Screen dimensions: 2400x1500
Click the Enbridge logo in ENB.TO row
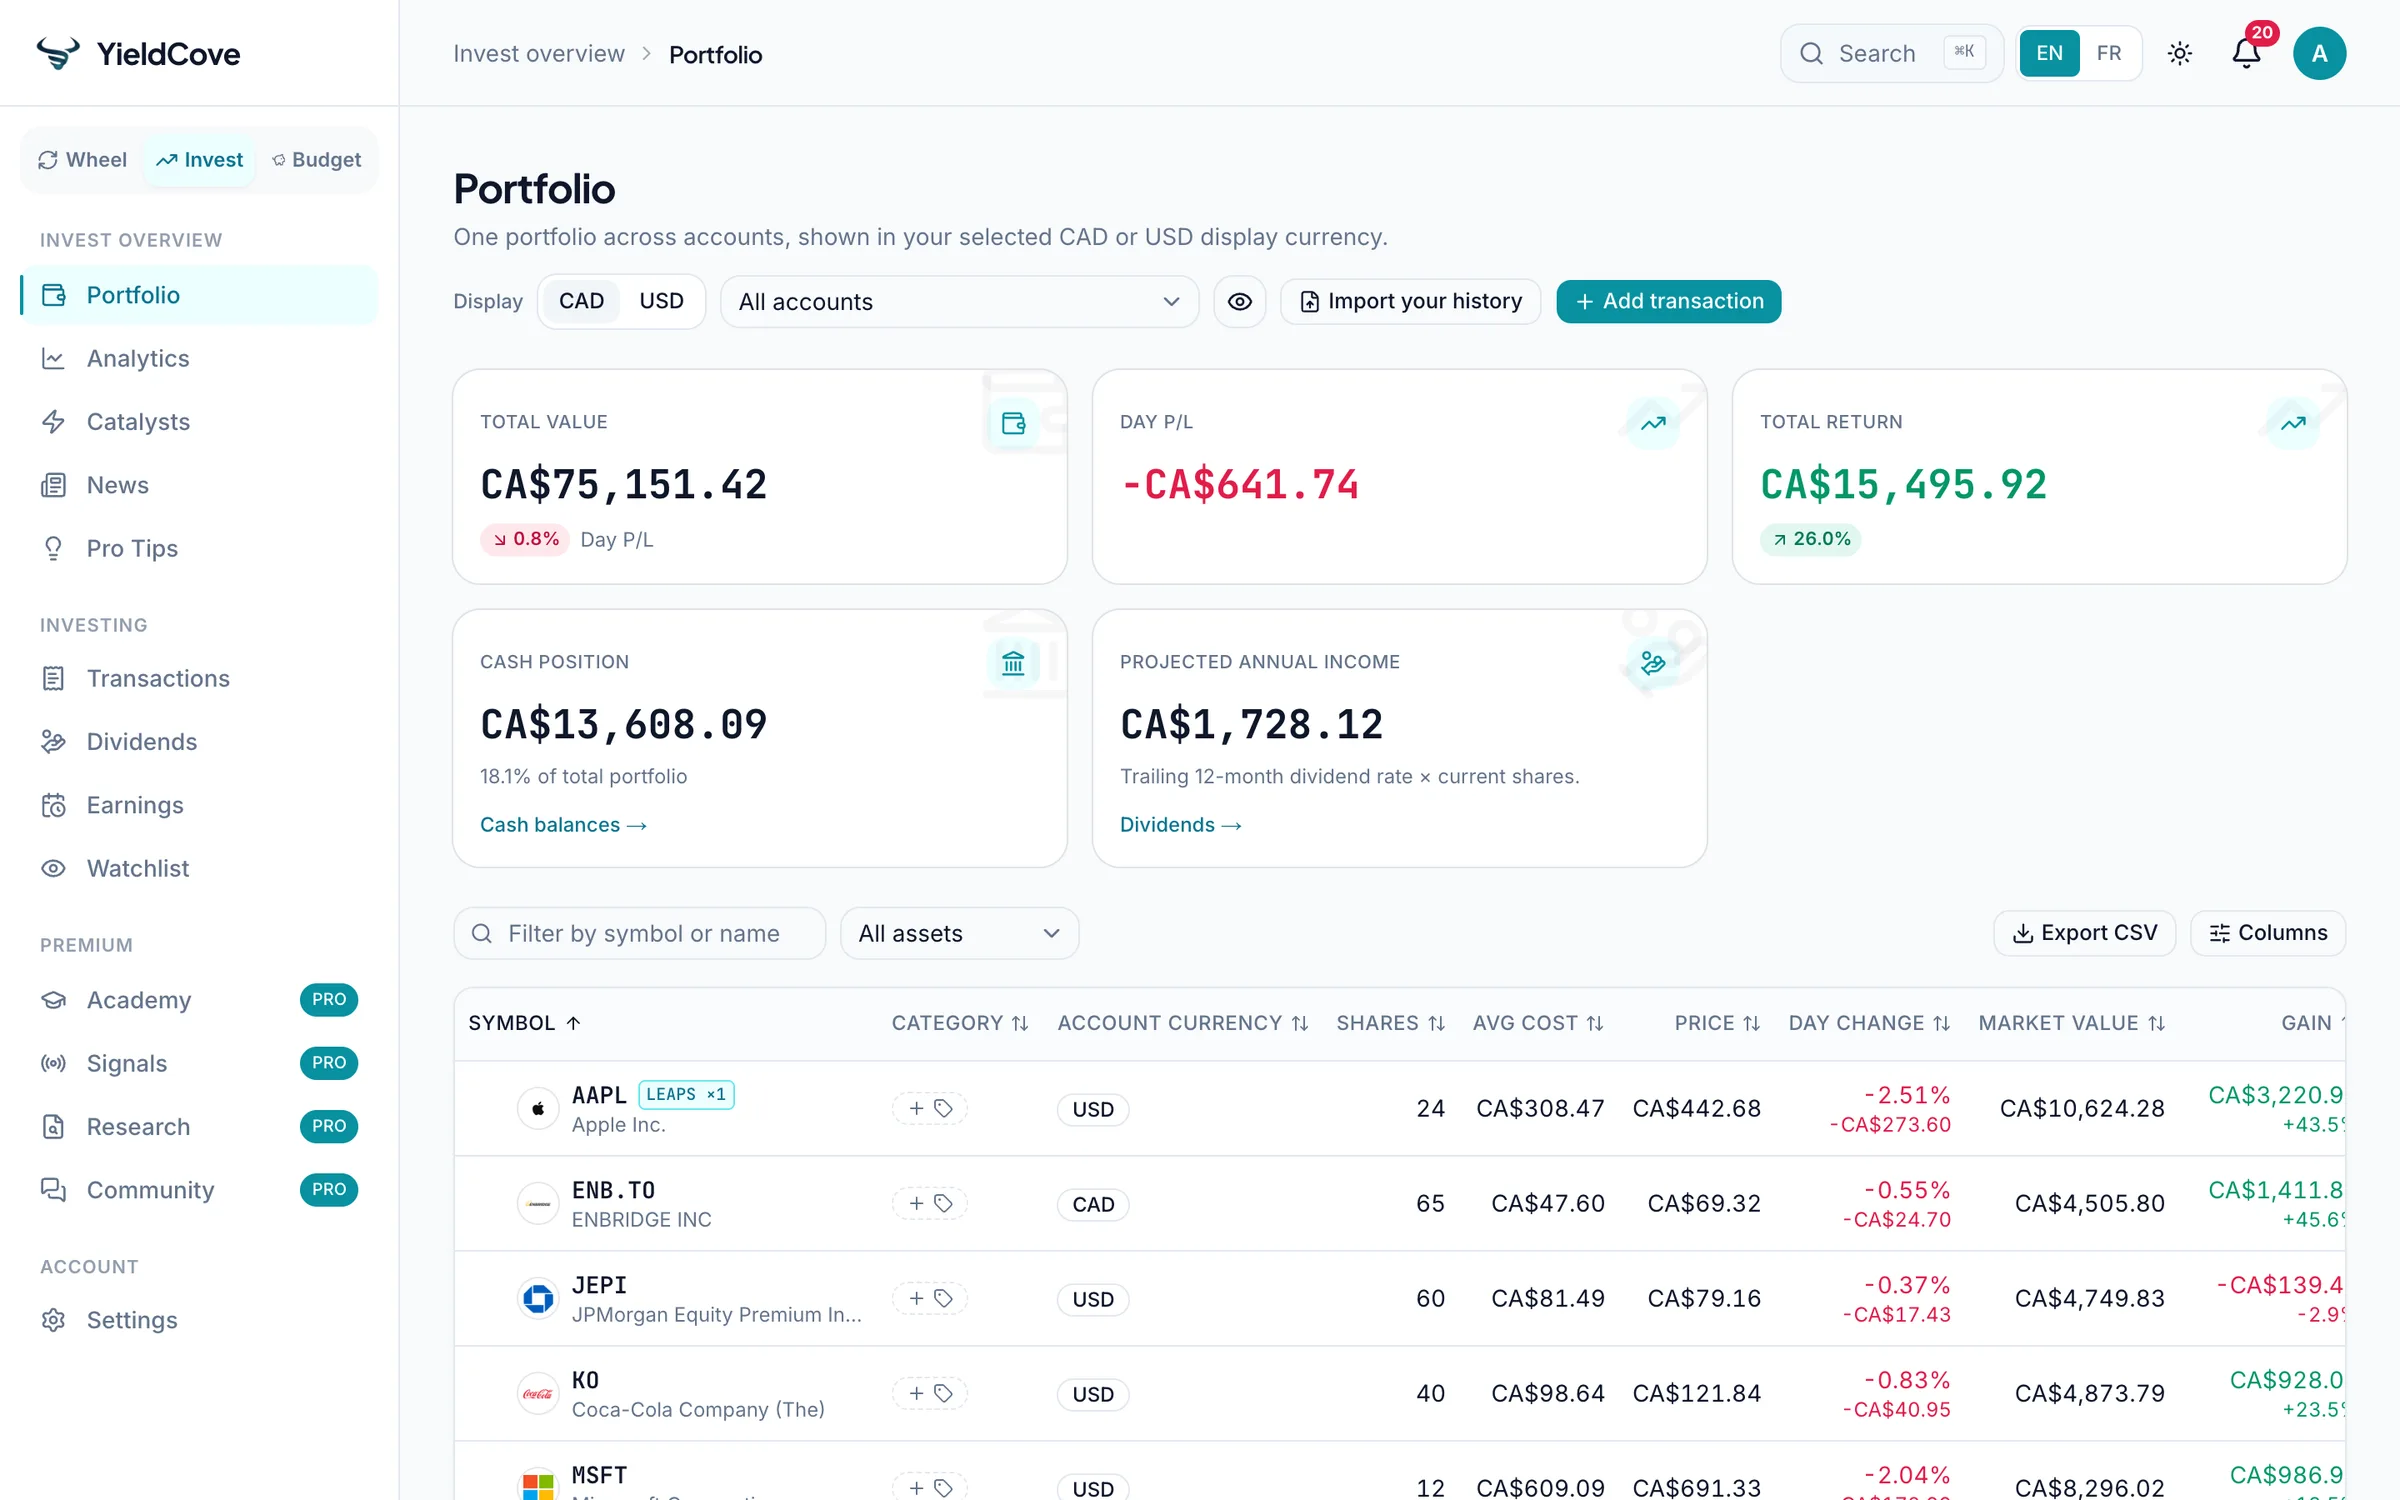pyautogui.click(x=538, y=1203)
